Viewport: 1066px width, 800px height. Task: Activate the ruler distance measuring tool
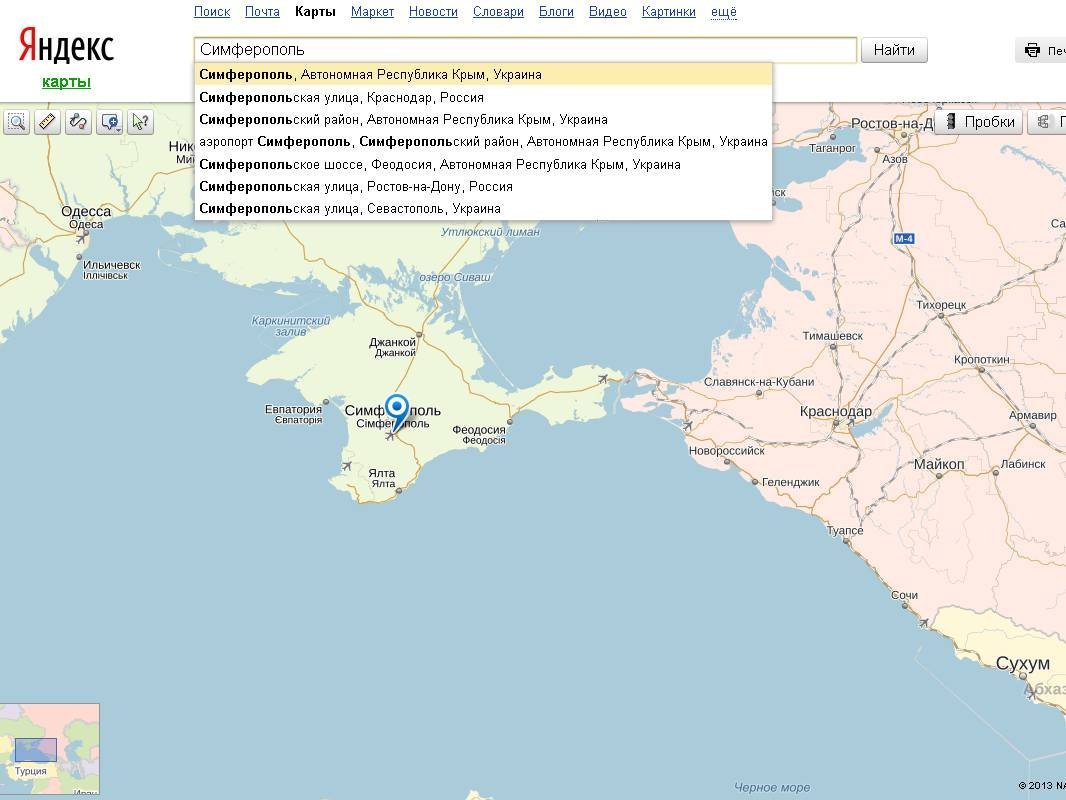coord(47,122)
